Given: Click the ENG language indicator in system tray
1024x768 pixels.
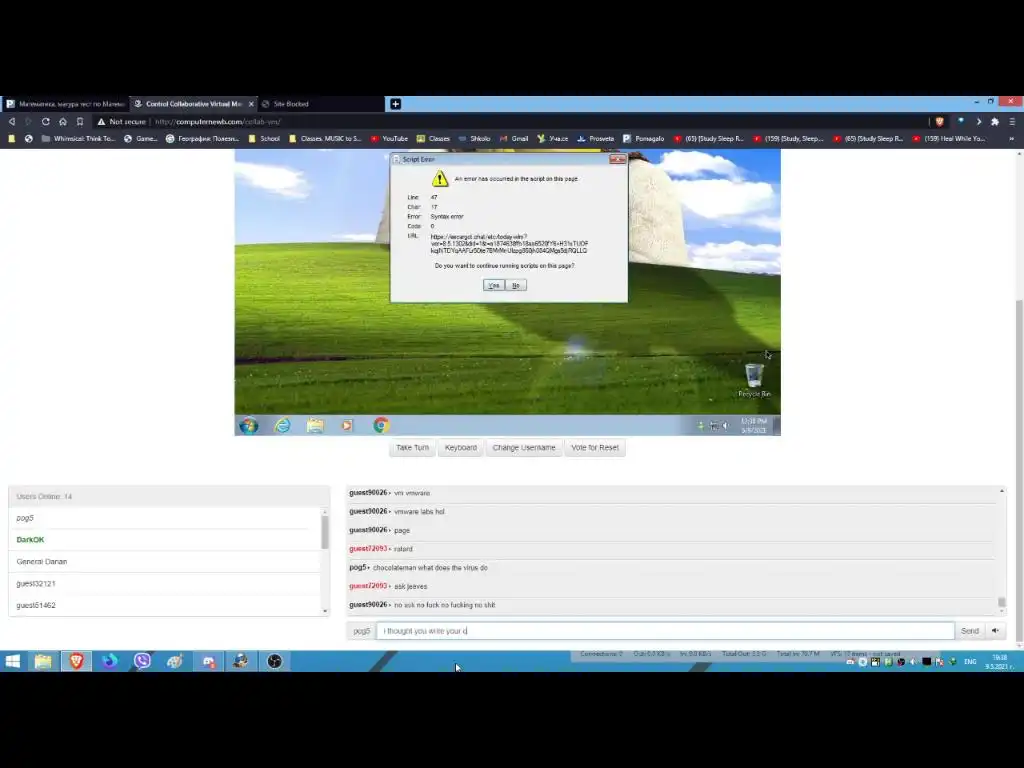Looking at the screenshot, I should click(970, 662).
